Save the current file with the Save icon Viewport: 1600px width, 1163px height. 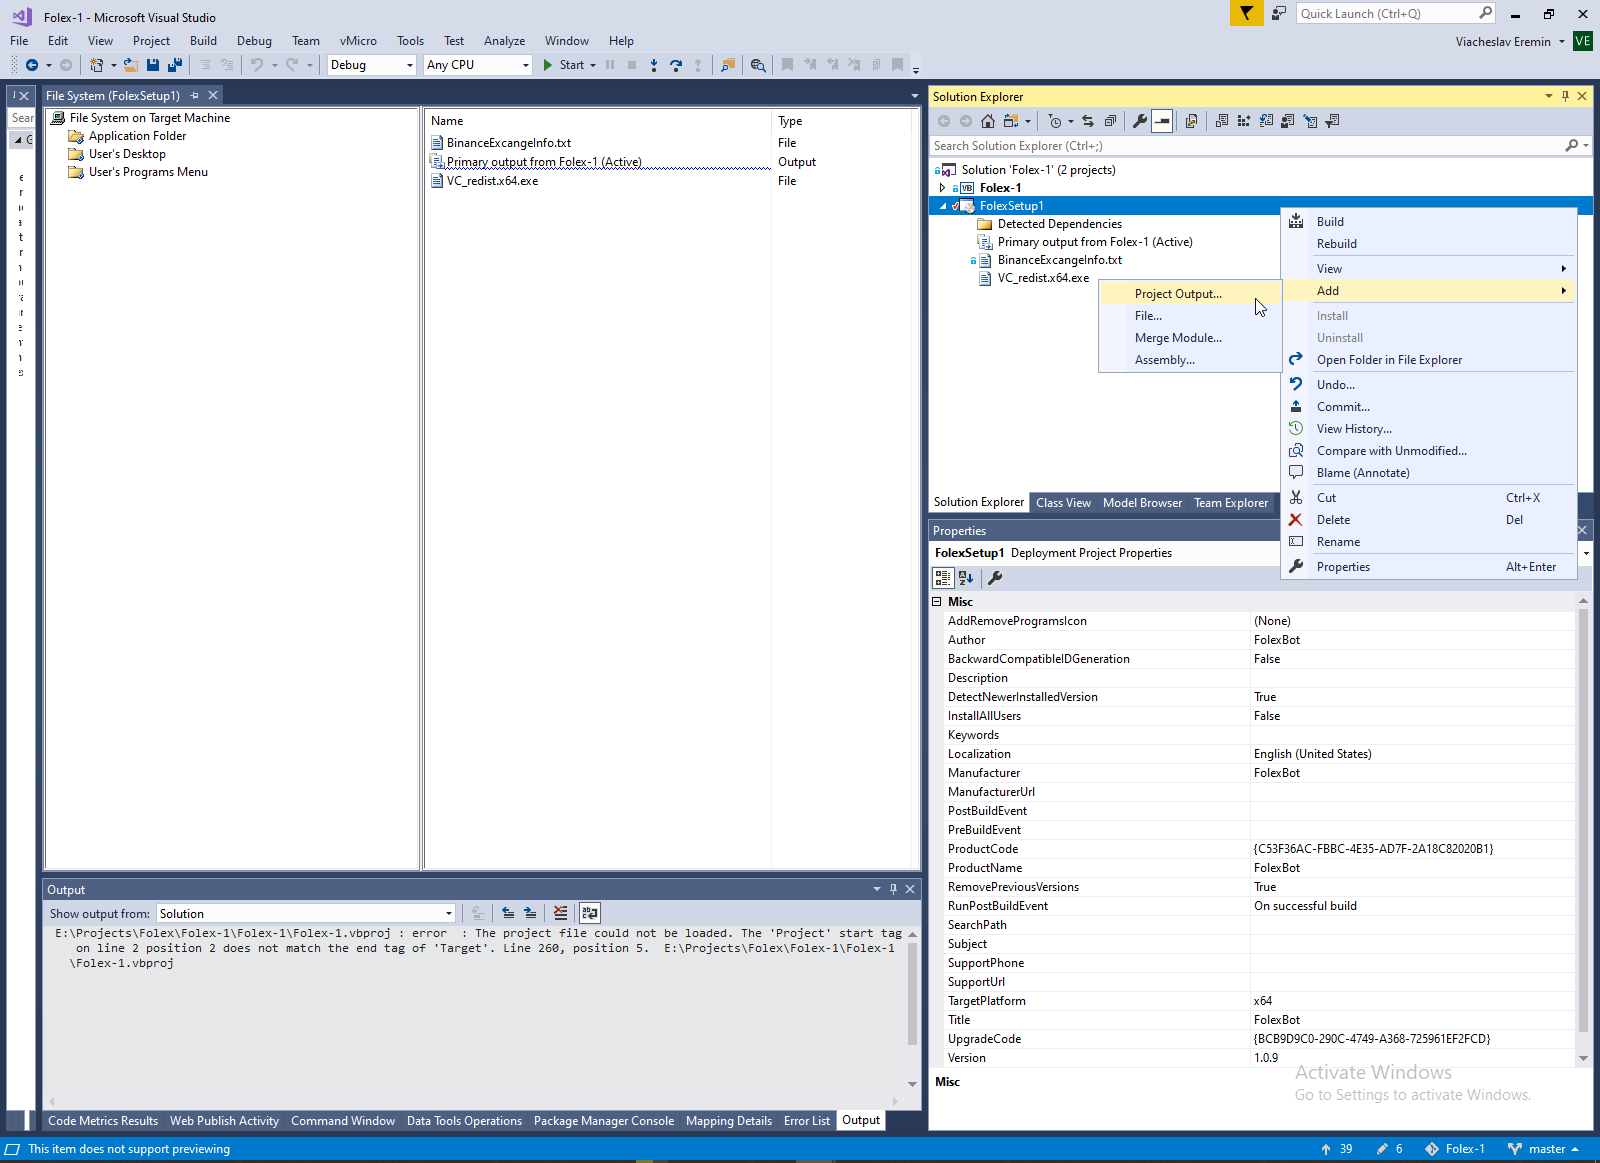(153, 65)
